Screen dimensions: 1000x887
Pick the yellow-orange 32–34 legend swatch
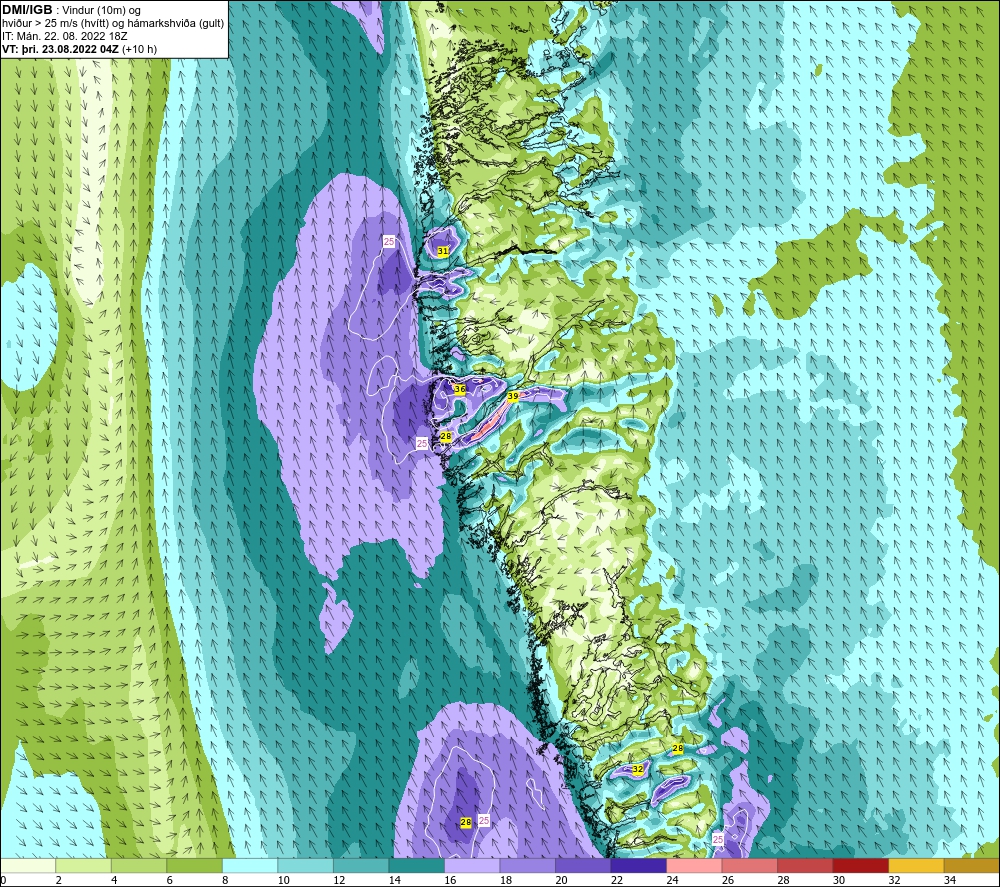click(x=916, y=866)
